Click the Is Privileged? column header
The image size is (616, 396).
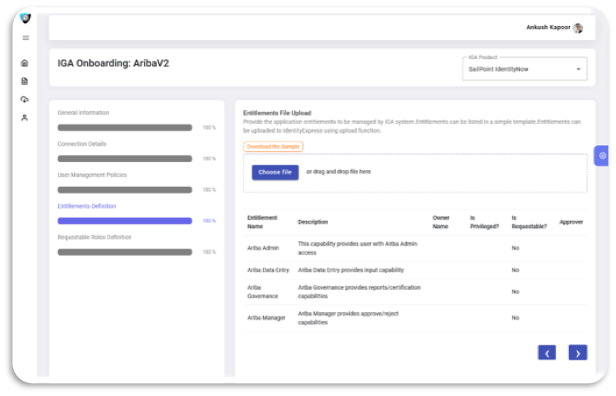pos(484,222)
